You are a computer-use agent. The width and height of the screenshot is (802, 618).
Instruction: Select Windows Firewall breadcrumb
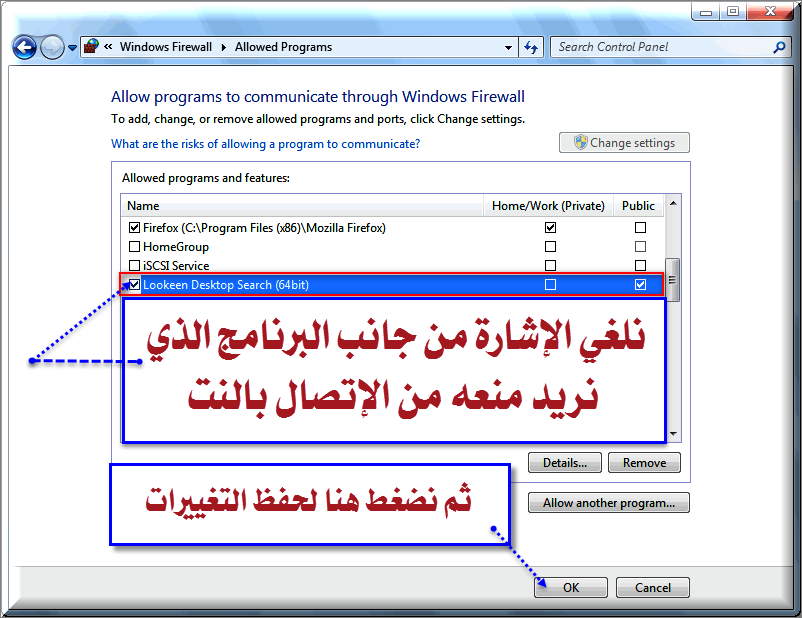coord(166,47)
